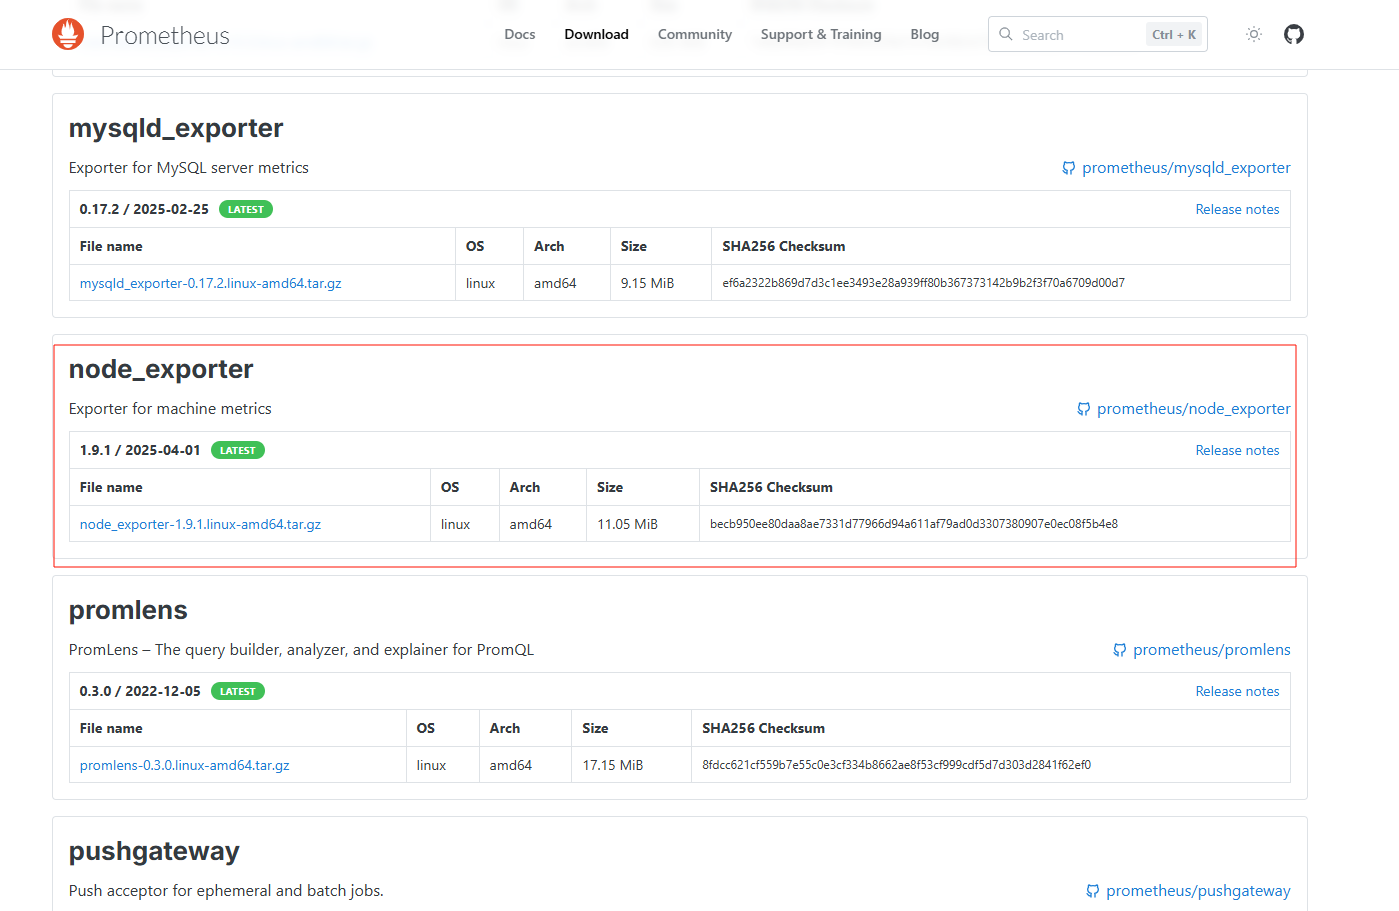The width and height of the screenshot is (1399, 911).
Task: Click GitHub icon beside prometheus/promlens
Action: pos(1120,650)
